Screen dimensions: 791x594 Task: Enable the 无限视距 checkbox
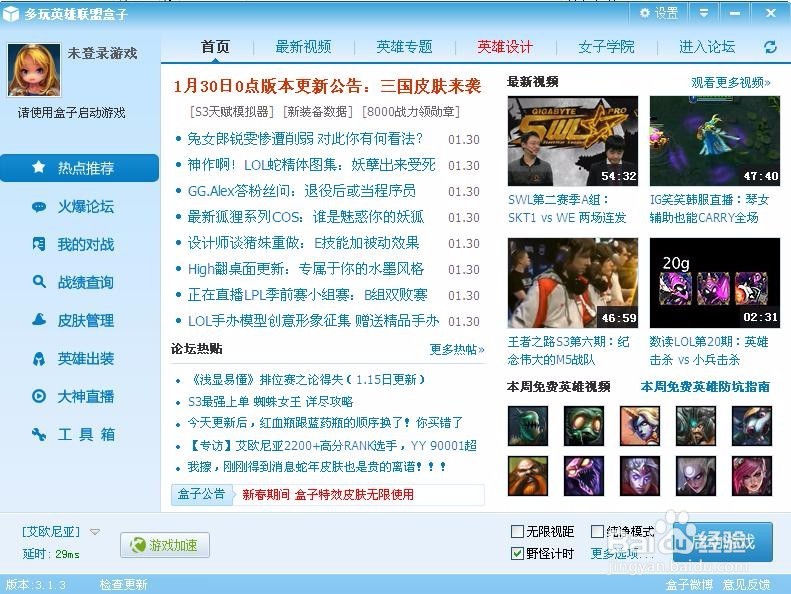coord(517,531)
